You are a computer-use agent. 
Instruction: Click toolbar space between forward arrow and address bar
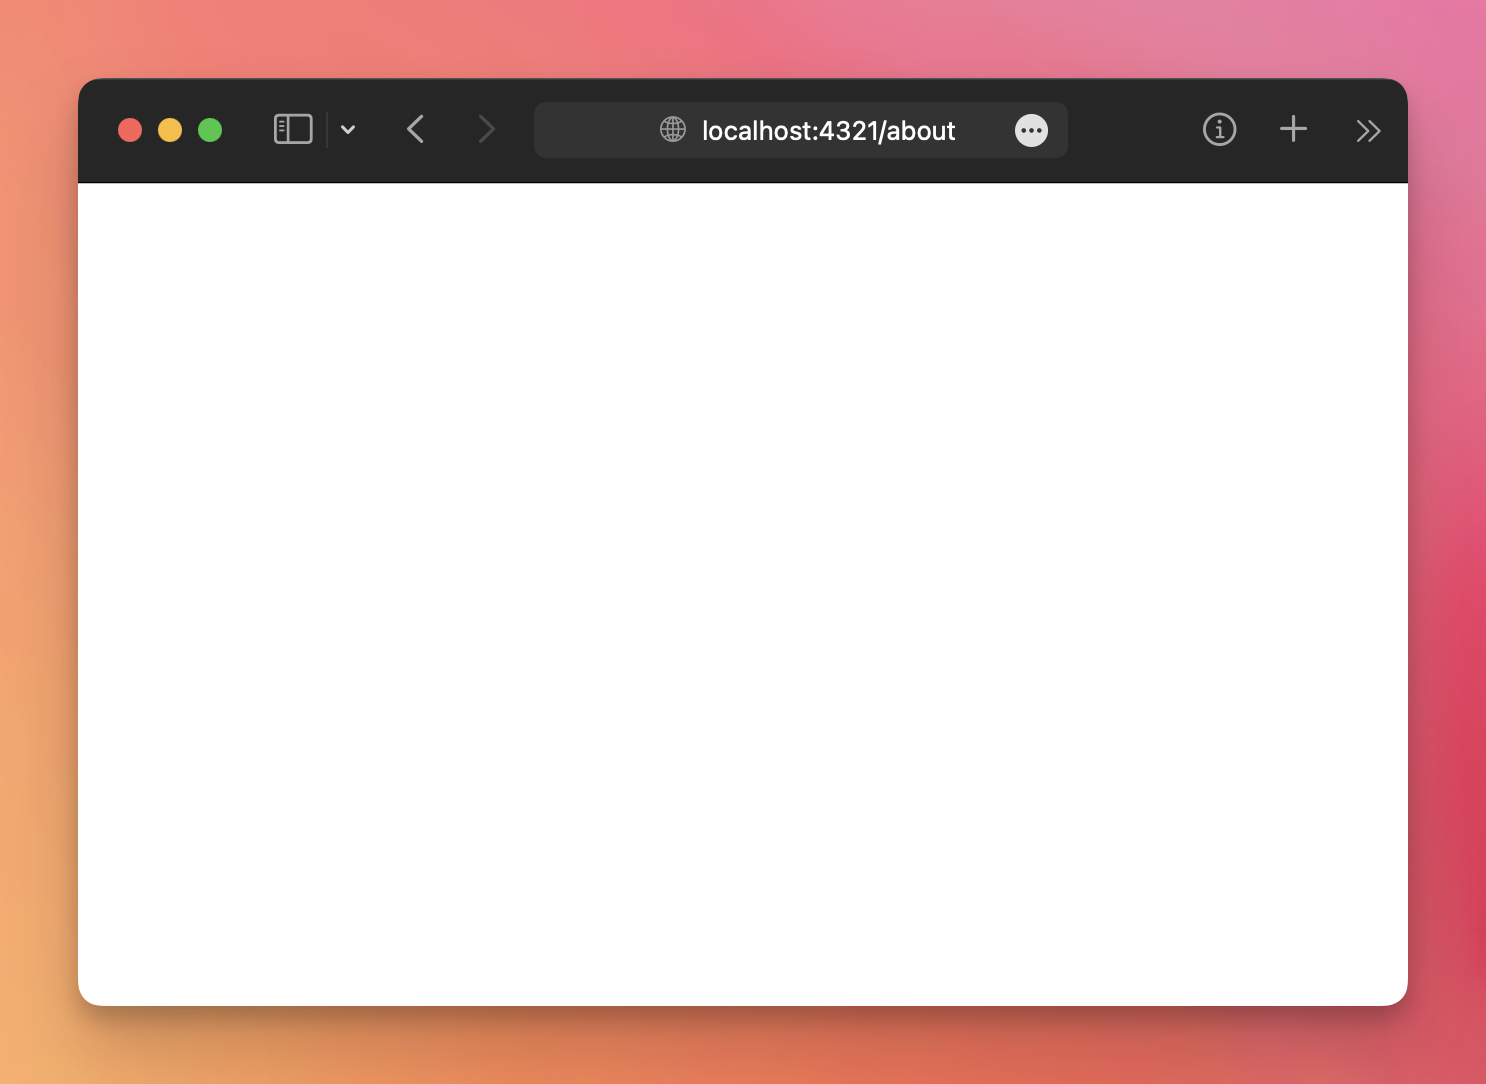pyautogui.click(x=517, y=130)
